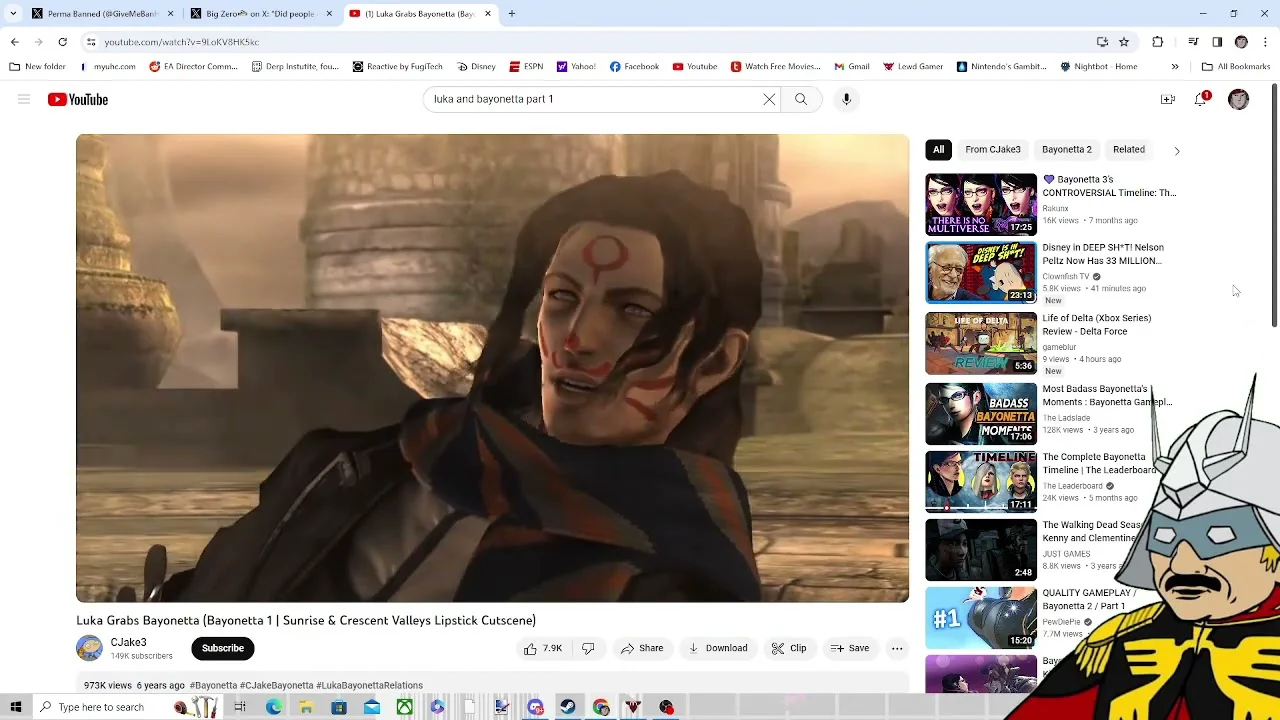Open the three-dot more actions menu

coord(897,648)
